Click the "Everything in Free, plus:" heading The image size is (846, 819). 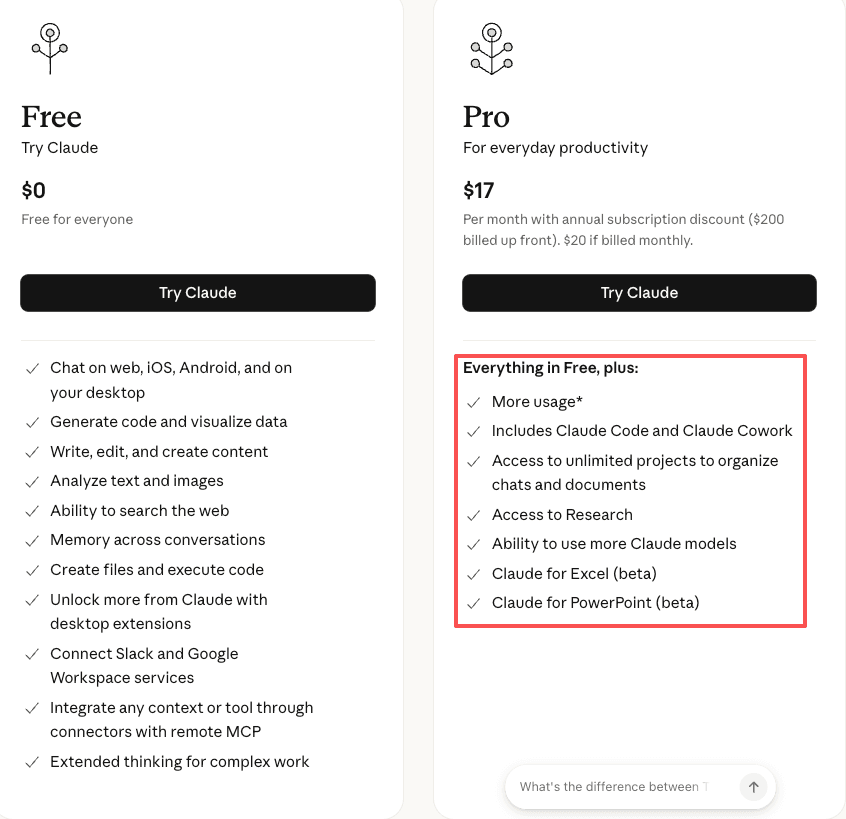tap(551, 367)
